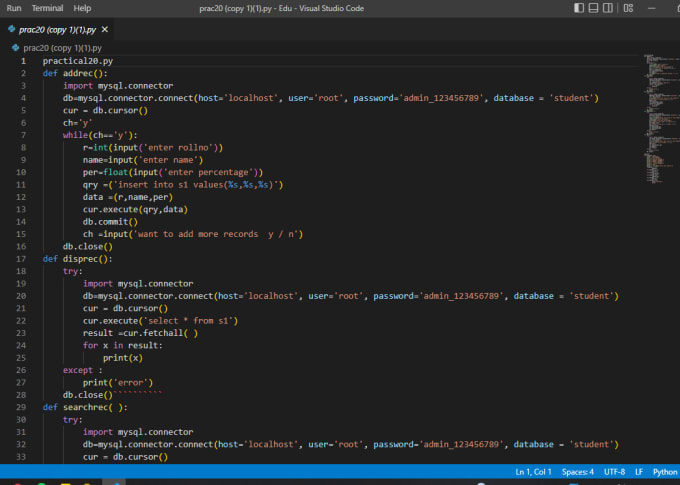Click 'select * from s1' string on line 22
This screenshot has height=485, width=680.
click(188, 321)
